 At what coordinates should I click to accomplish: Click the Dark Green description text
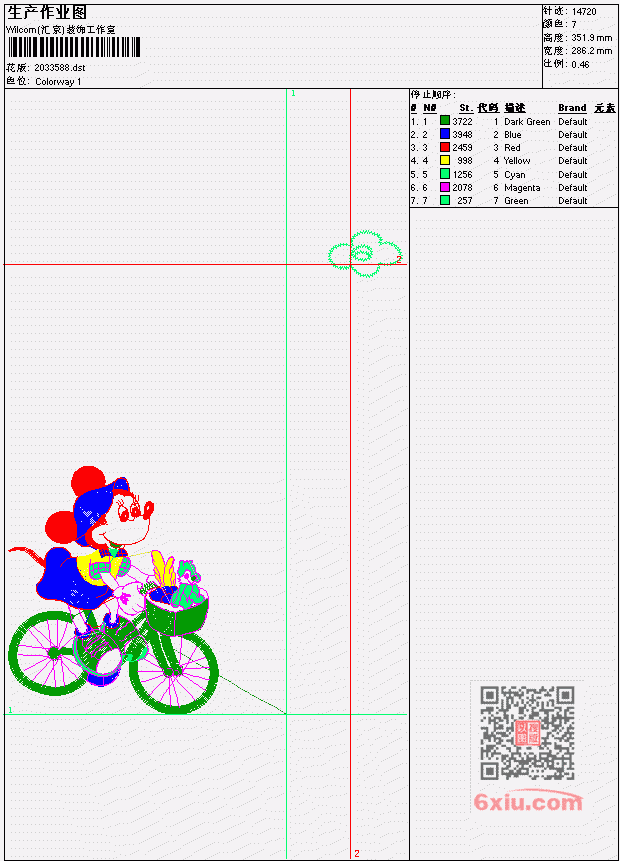pos(527,121)
